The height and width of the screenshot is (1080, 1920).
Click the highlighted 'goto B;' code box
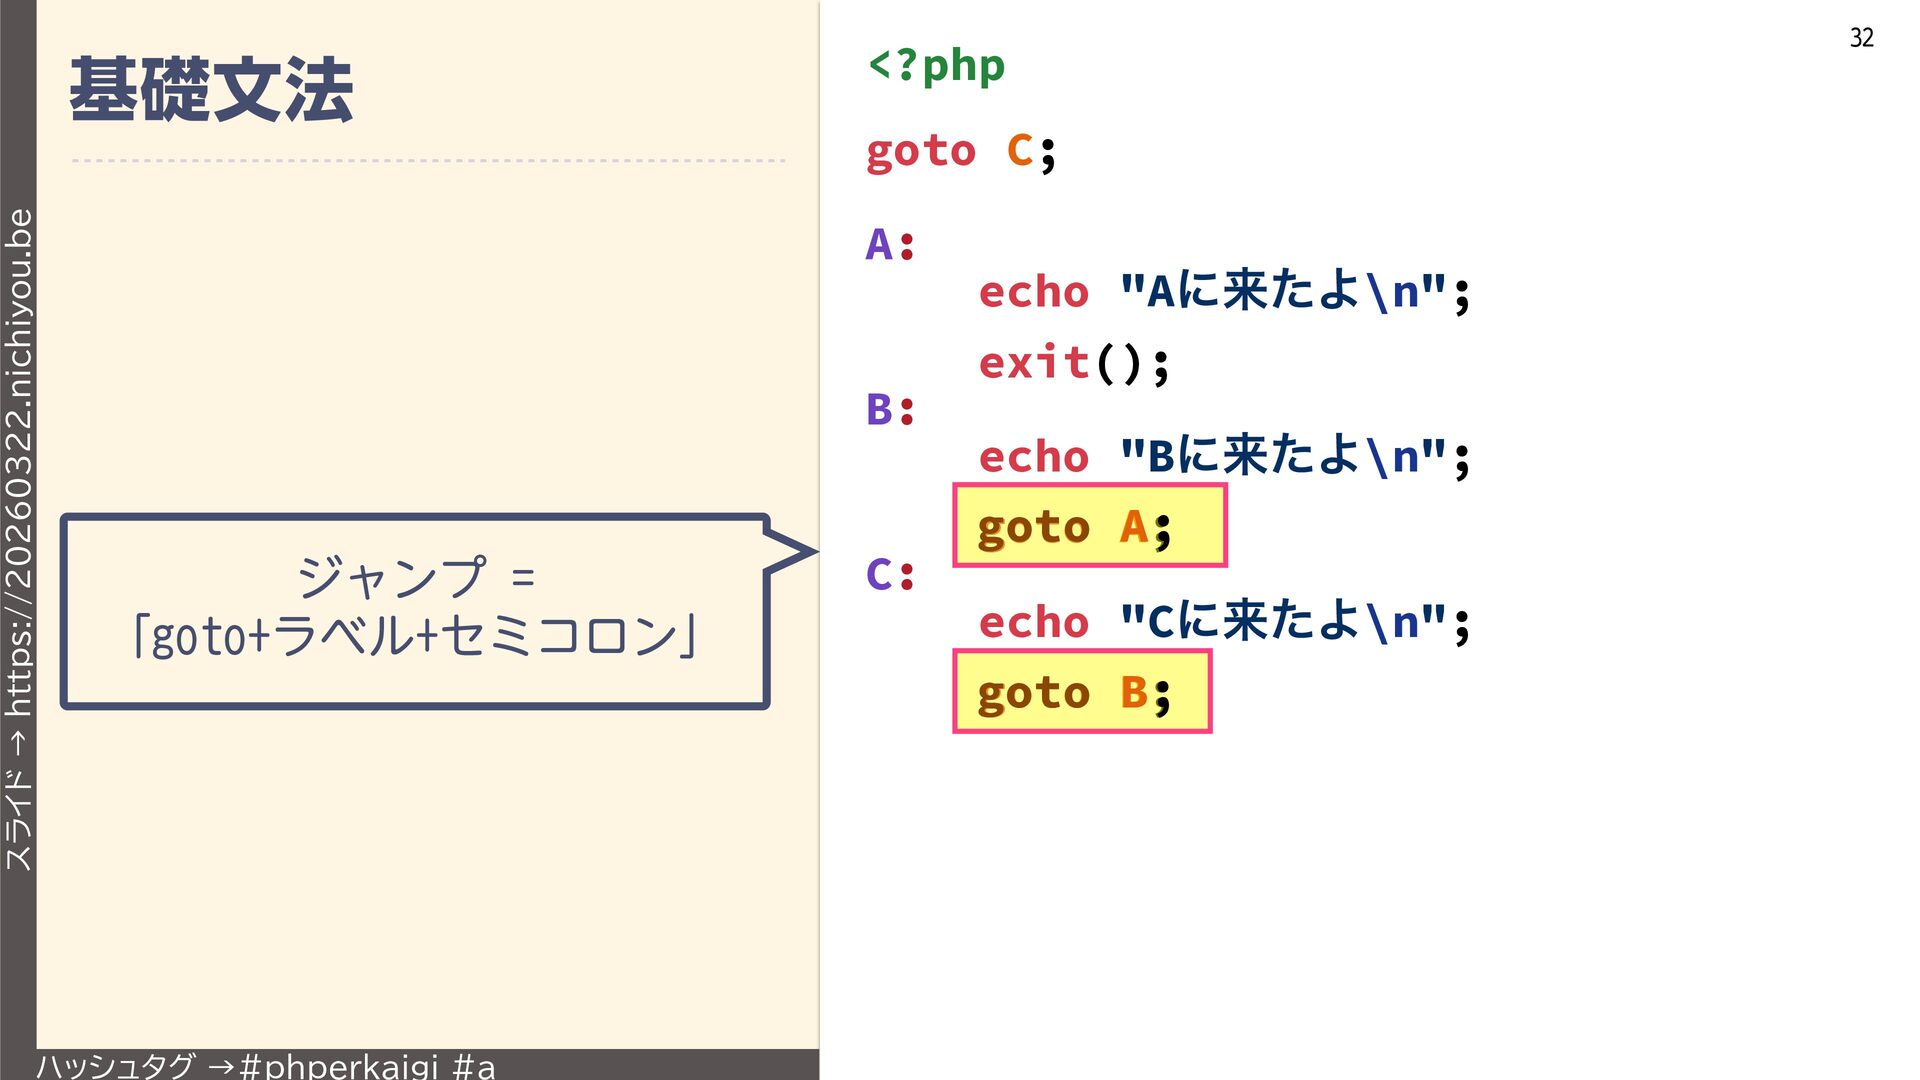tap(1081, 692)
